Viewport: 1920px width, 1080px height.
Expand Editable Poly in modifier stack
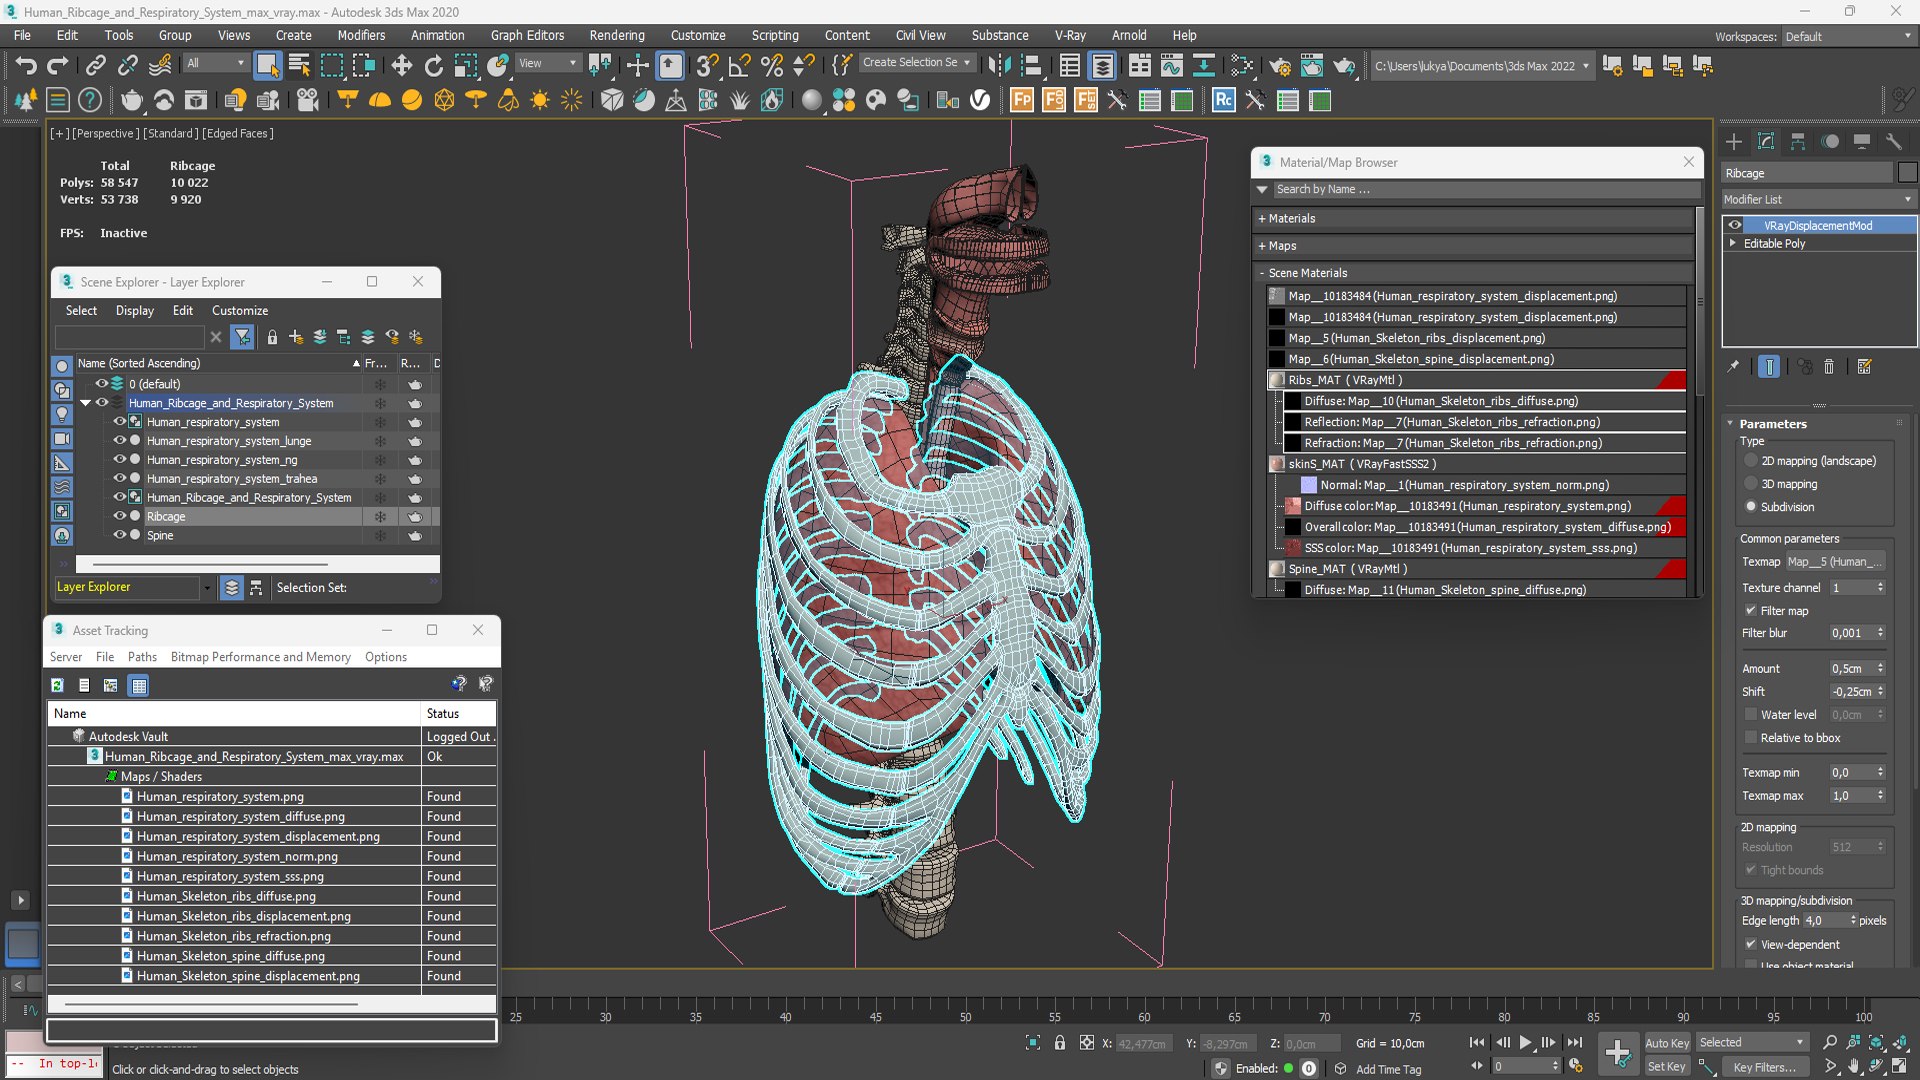click(1733, 243)
